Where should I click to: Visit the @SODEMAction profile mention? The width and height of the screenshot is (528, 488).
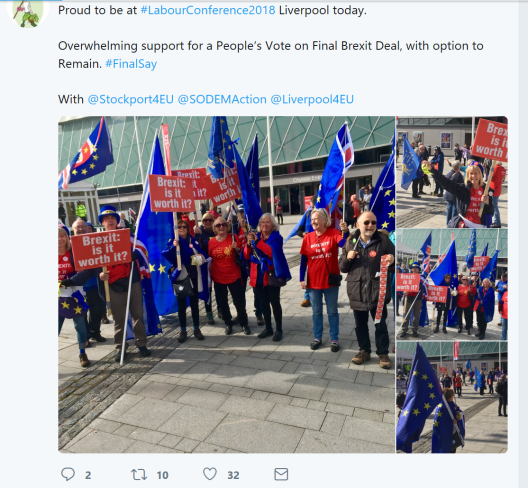(222, 99)
